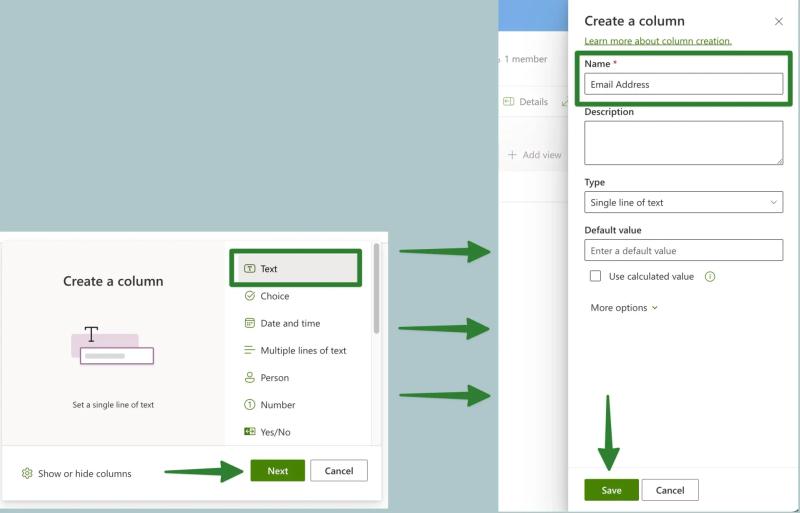Click the info icon next to Use calculated value
Screen dimensions: 800x513
coord(710,276)
